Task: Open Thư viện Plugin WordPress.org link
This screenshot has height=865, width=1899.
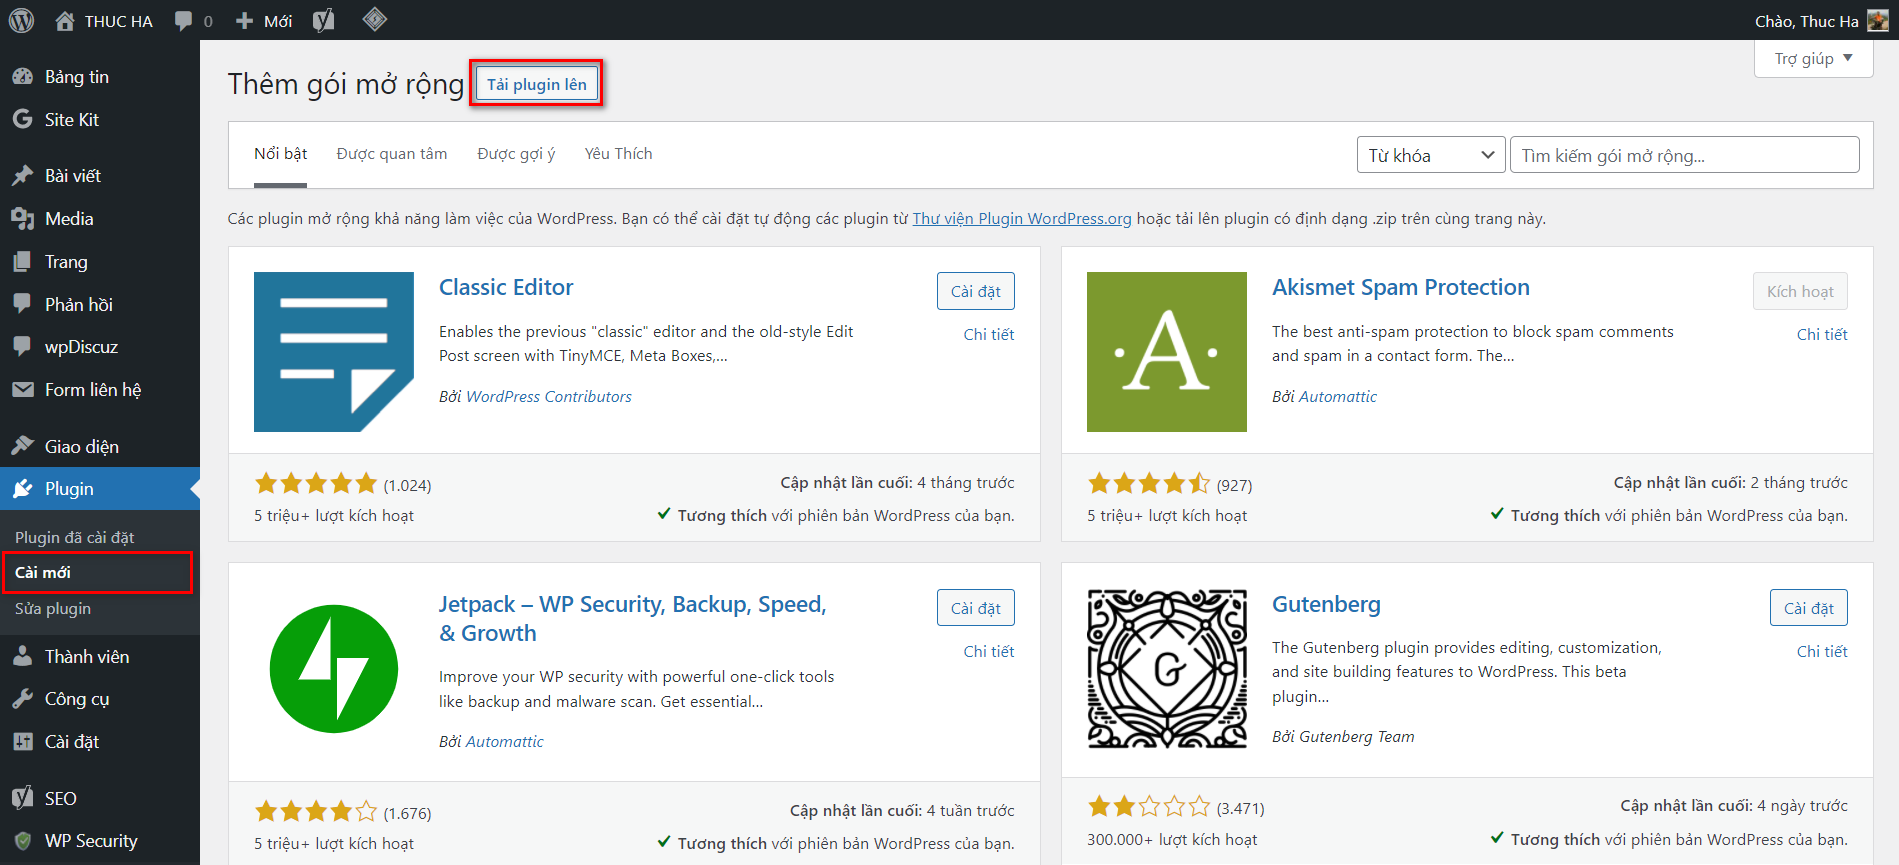Action: [x=1021, y=219]
